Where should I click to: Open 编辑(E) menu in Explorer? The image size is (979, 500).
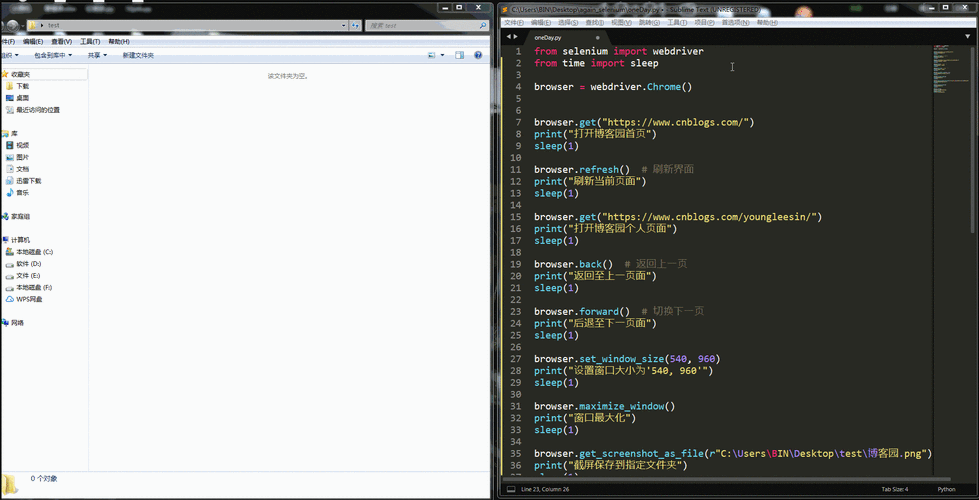[33, 42]
